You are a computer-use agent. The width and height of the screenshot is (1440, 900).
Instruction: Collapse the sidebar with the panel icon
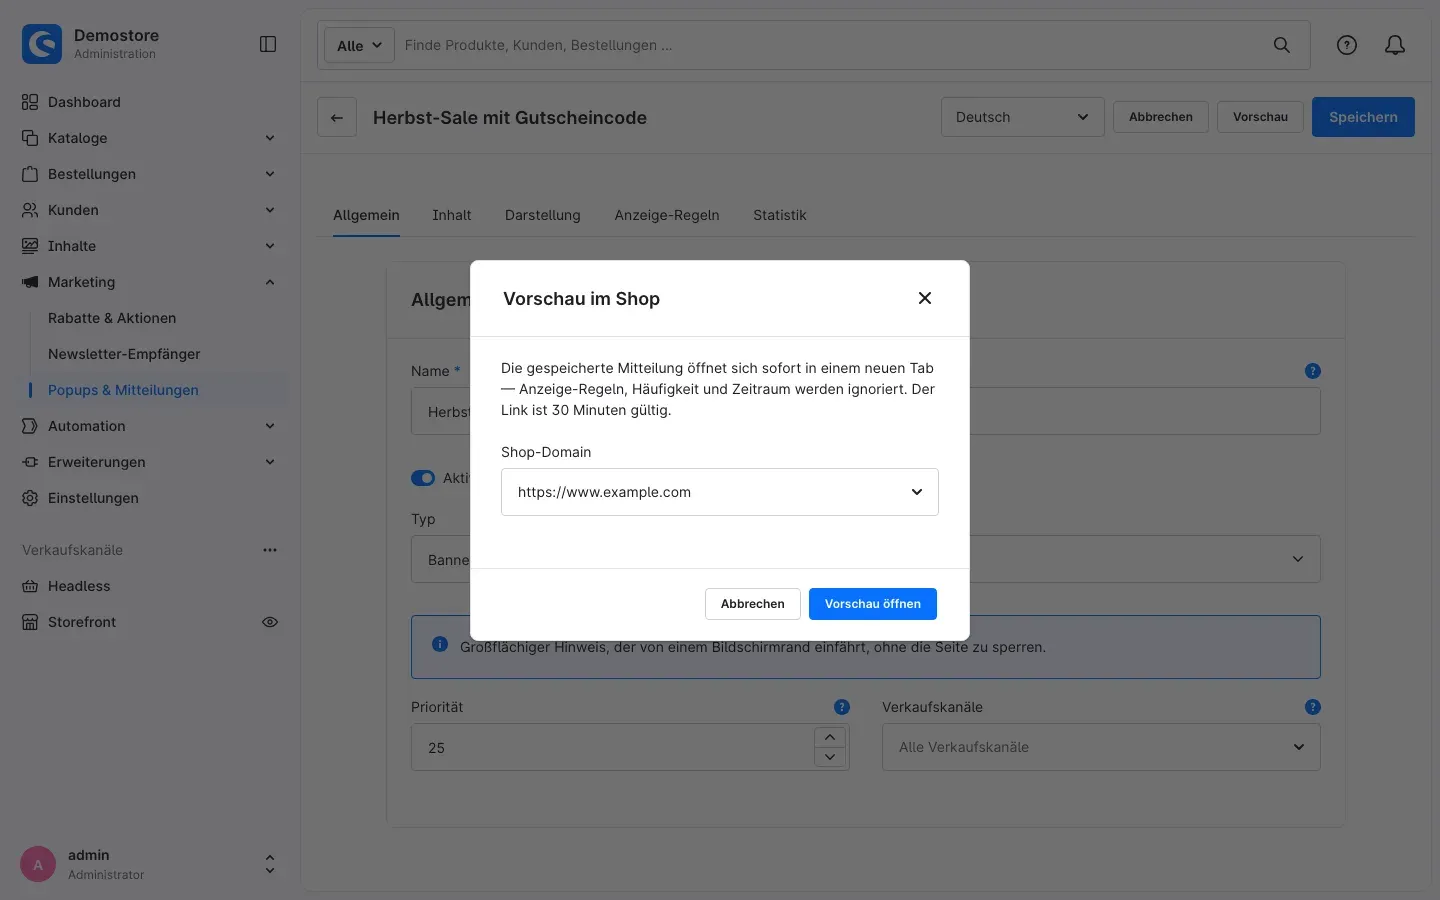pos(268,44)
